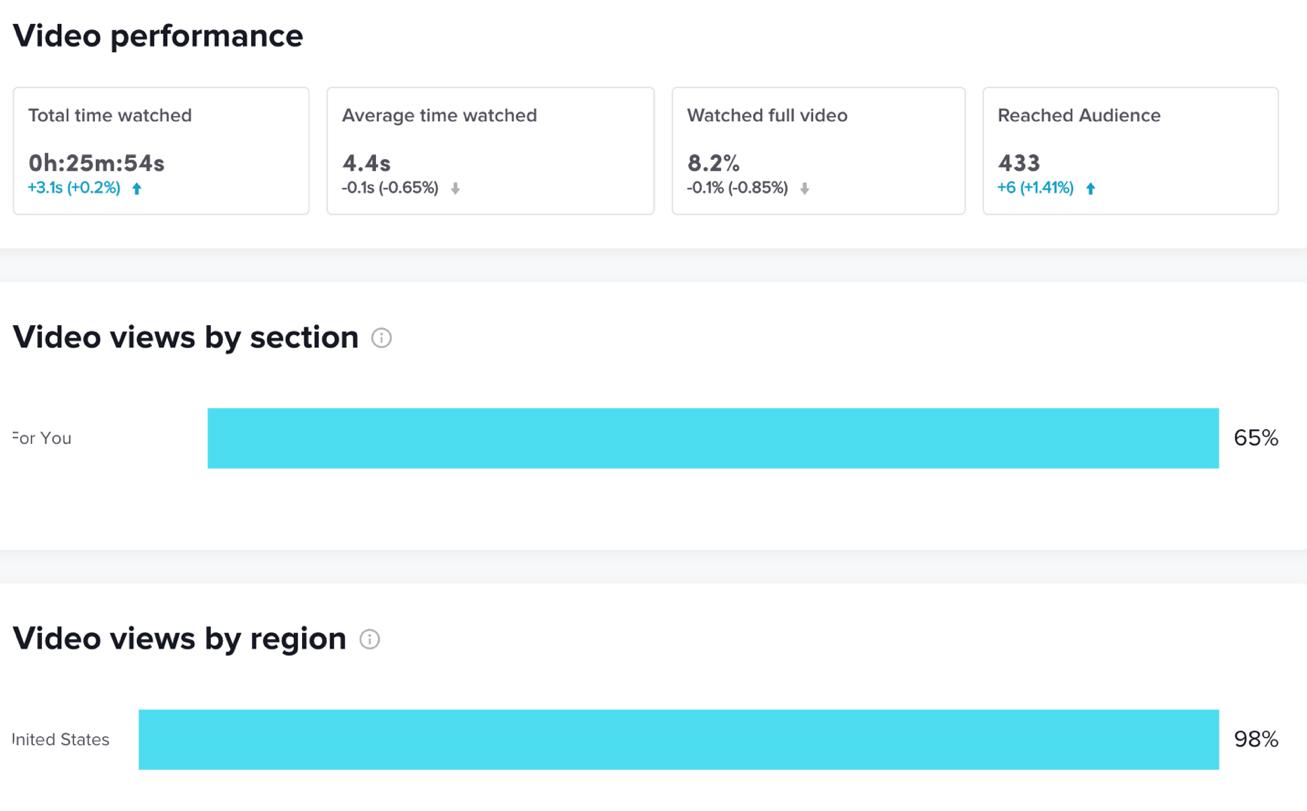Click the Video performance heading
The height and width of the screenshot is (811, 1307).
pos(158,36)
